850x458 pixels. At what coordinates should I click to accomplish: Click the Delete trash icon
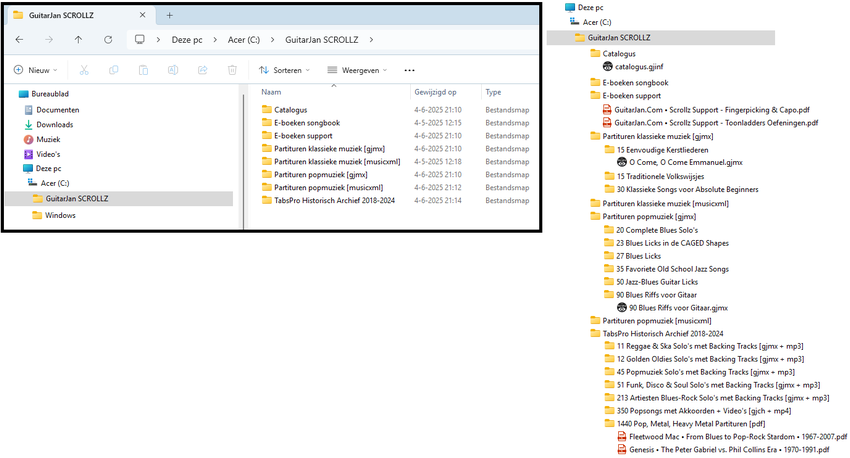[x=232, y=70]
